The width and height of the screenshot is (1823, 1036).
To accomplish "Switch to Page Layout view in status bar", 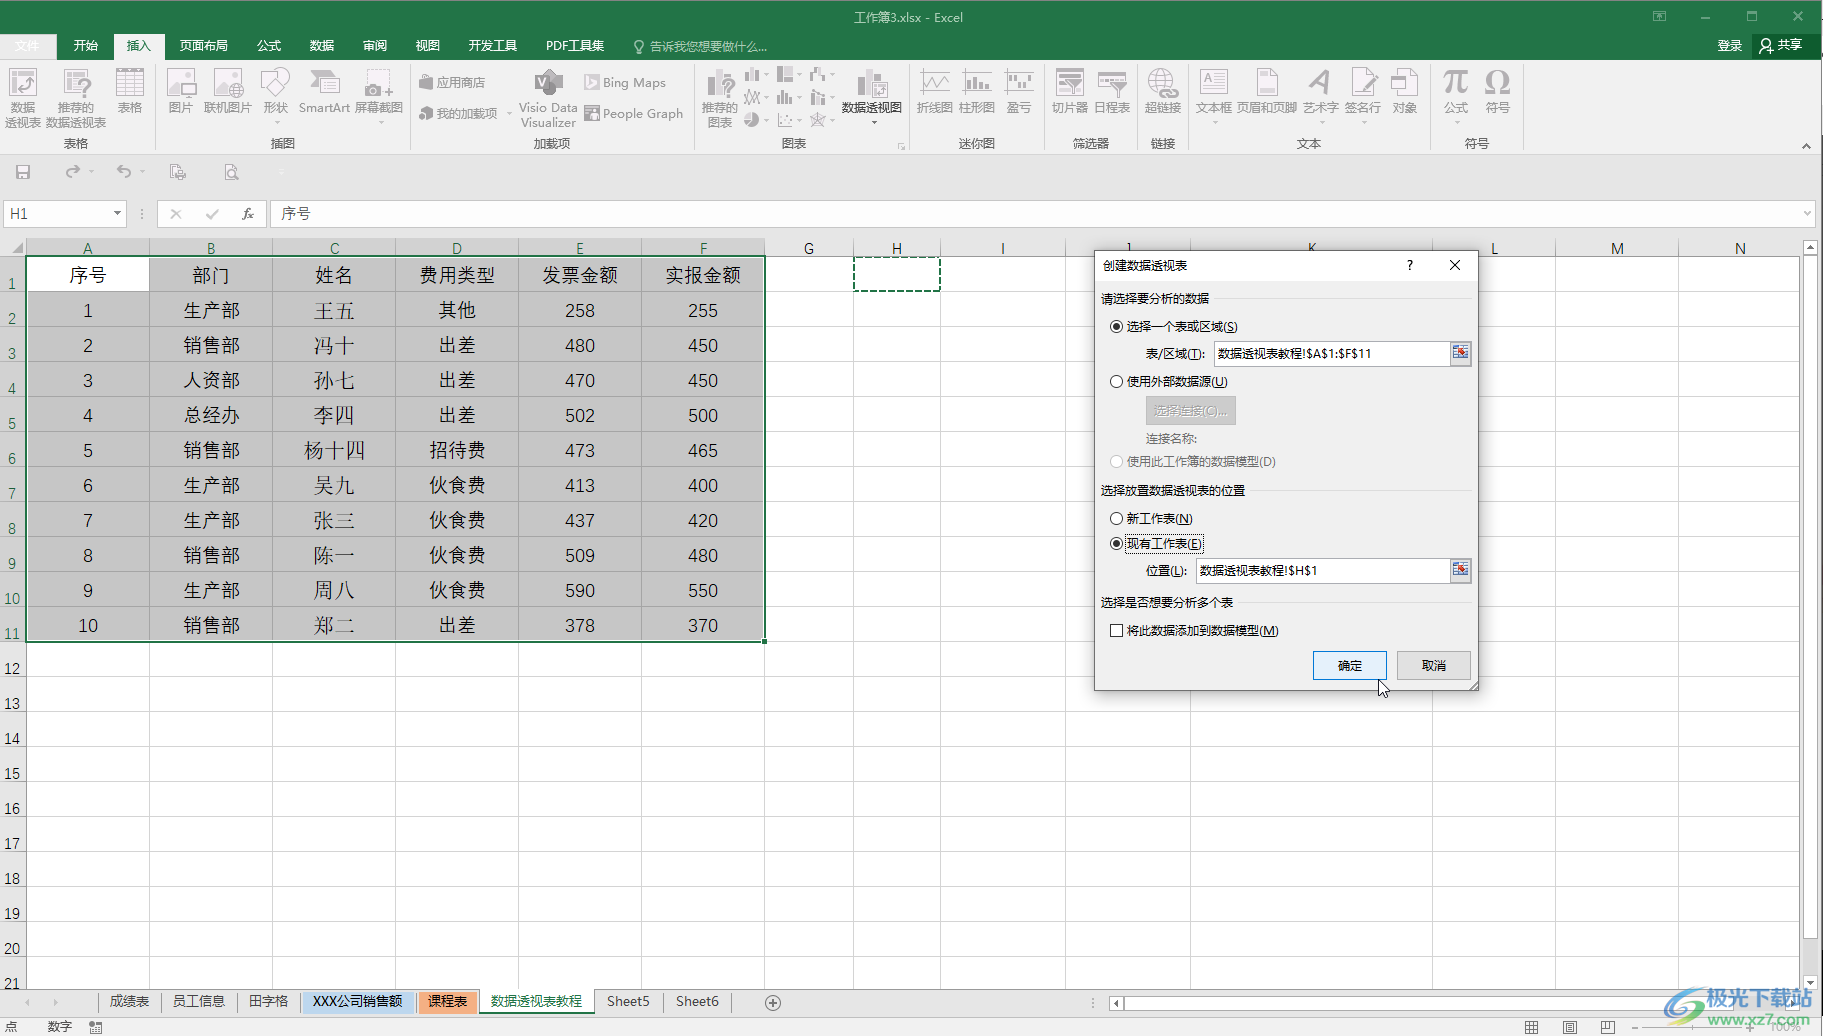I will click(1570, 1027).
